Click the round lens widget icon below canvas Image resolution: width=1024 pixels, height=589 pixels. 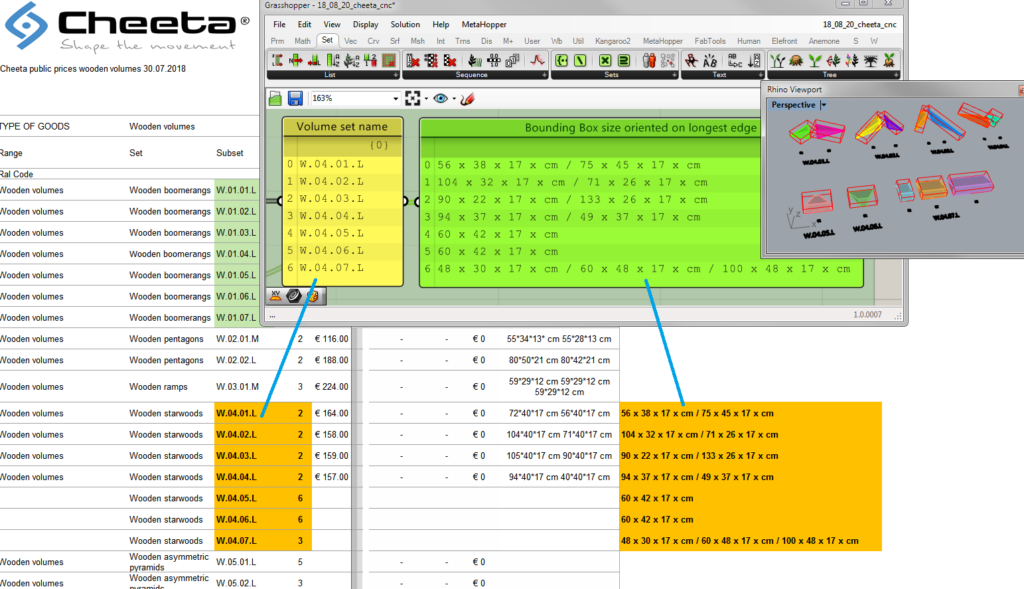tap(294, 296)
